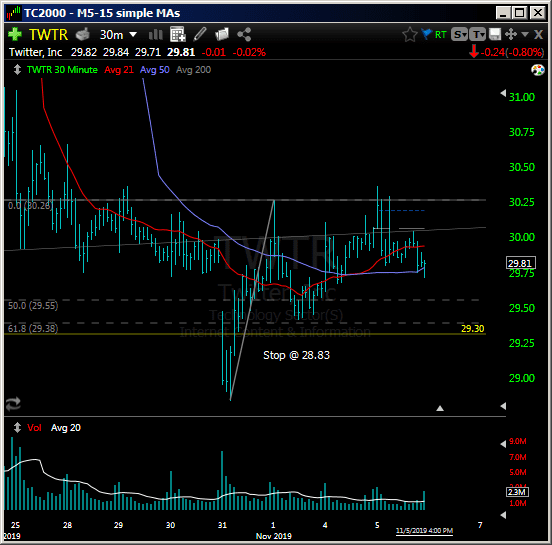Image resolution: width=552 pixels, height=545 pixels.
Task: Expand the chart options down arrow
Action: pos(525,35)
